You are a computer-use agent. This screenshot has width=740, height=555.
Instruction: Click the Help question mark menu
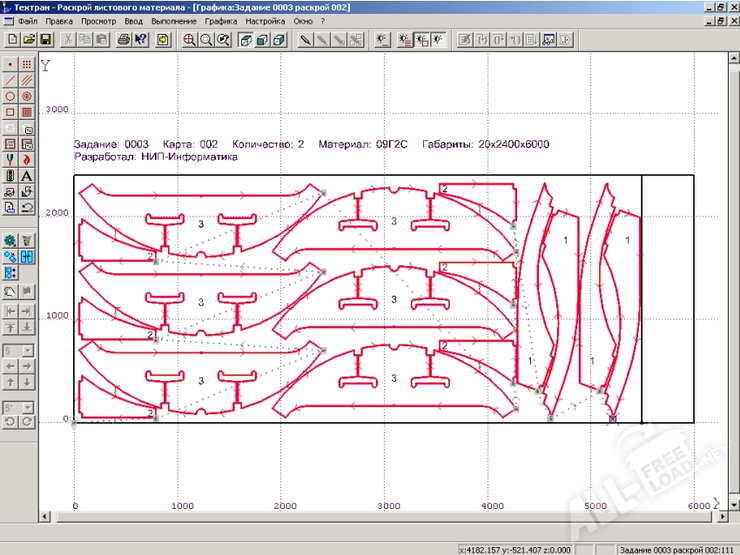[x=323, y=21]
